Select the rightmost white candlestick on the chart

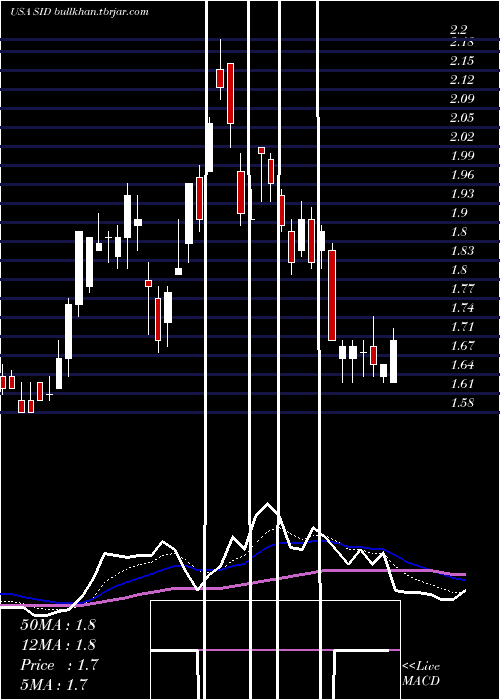[x=393, y=361]
